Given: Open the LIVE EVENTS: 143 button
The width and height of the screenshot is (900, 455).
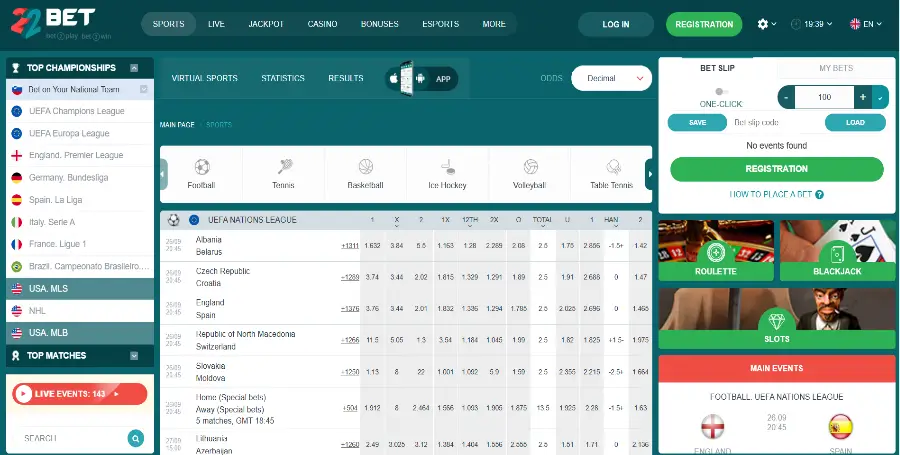Looking at the screenshot, I should click(x=80, y=394).
